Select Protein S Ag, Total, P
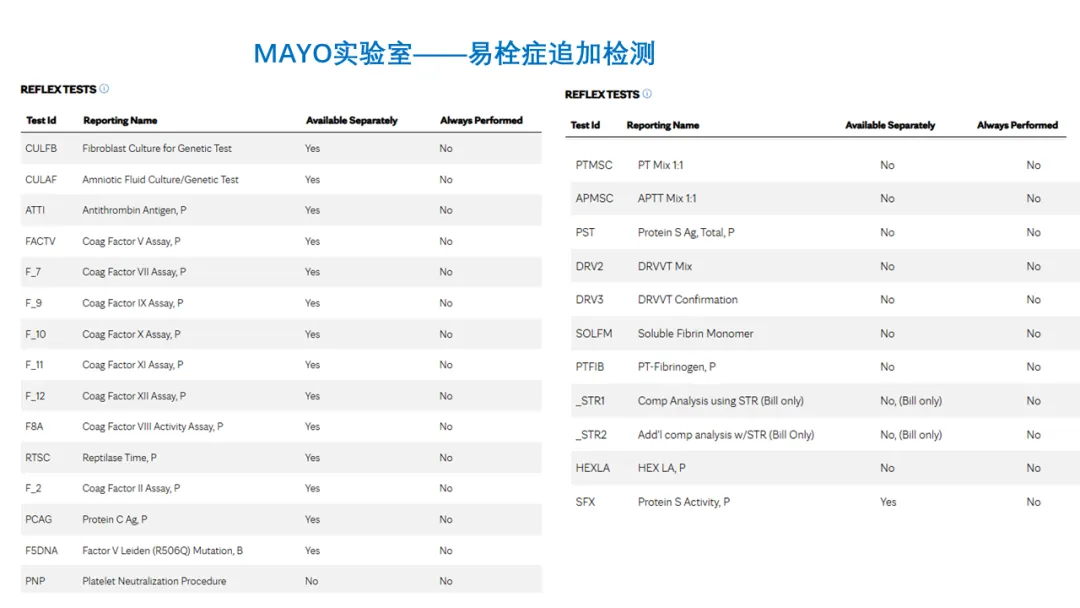Image resolution: width=1080 pixels, height=608 pixels. pyautogui.click(x=686, y=232)
